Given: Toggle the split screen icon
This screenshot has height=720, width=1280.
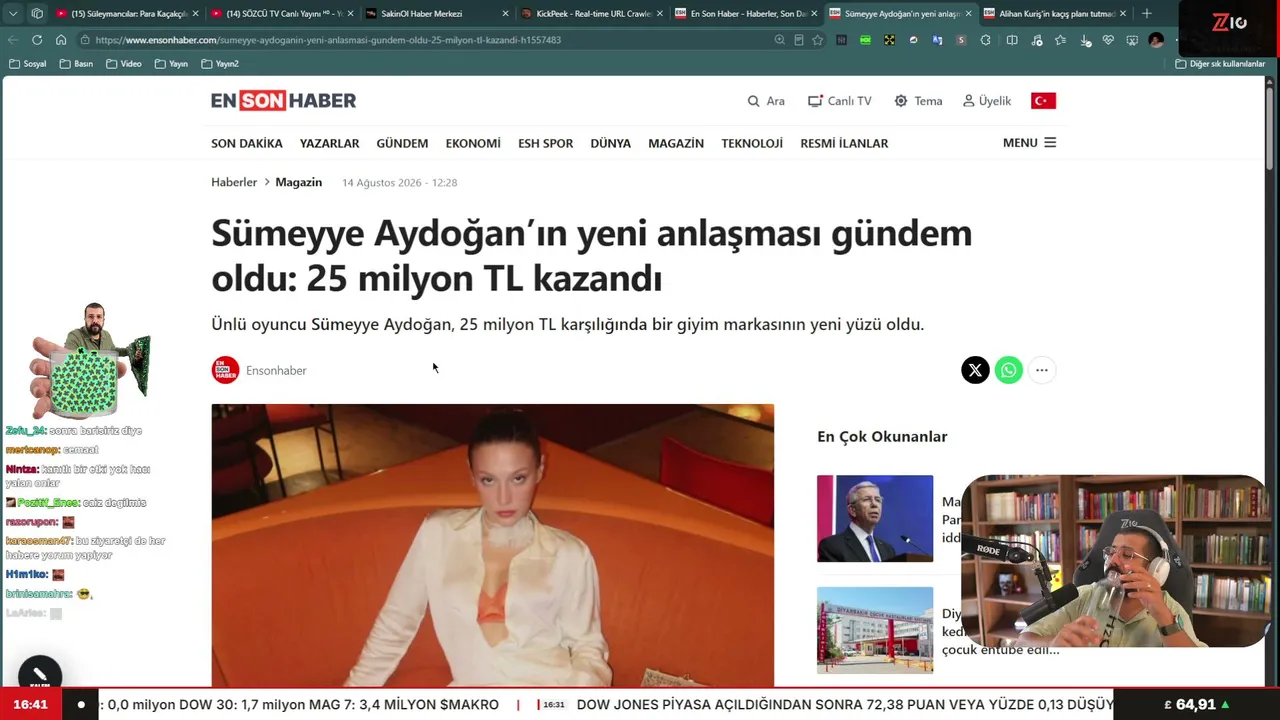Looking at the screenshot, I should (1012, 40).
